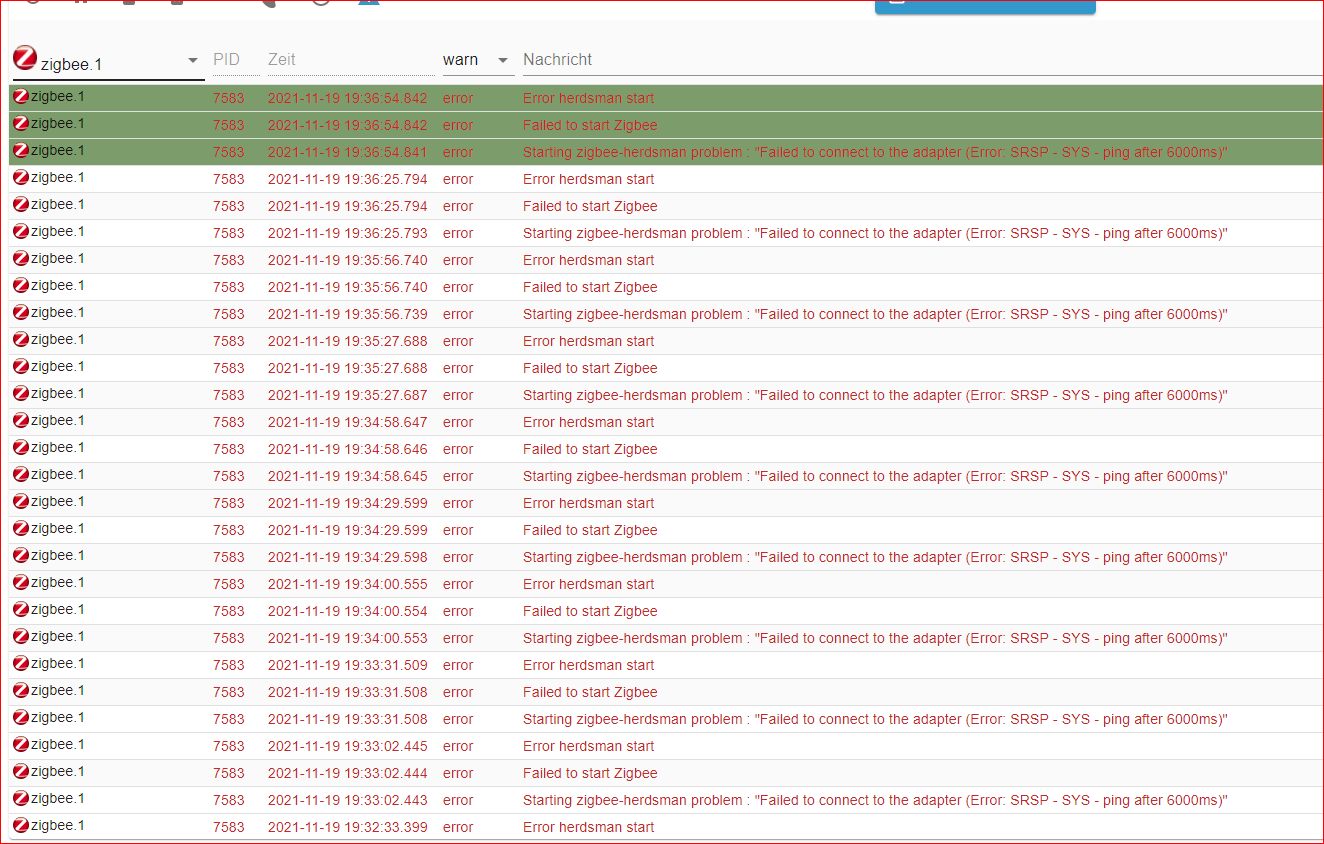
Task: Click the SRSP ping error message at 19:36:54.841
Action: tap(875, 152)
